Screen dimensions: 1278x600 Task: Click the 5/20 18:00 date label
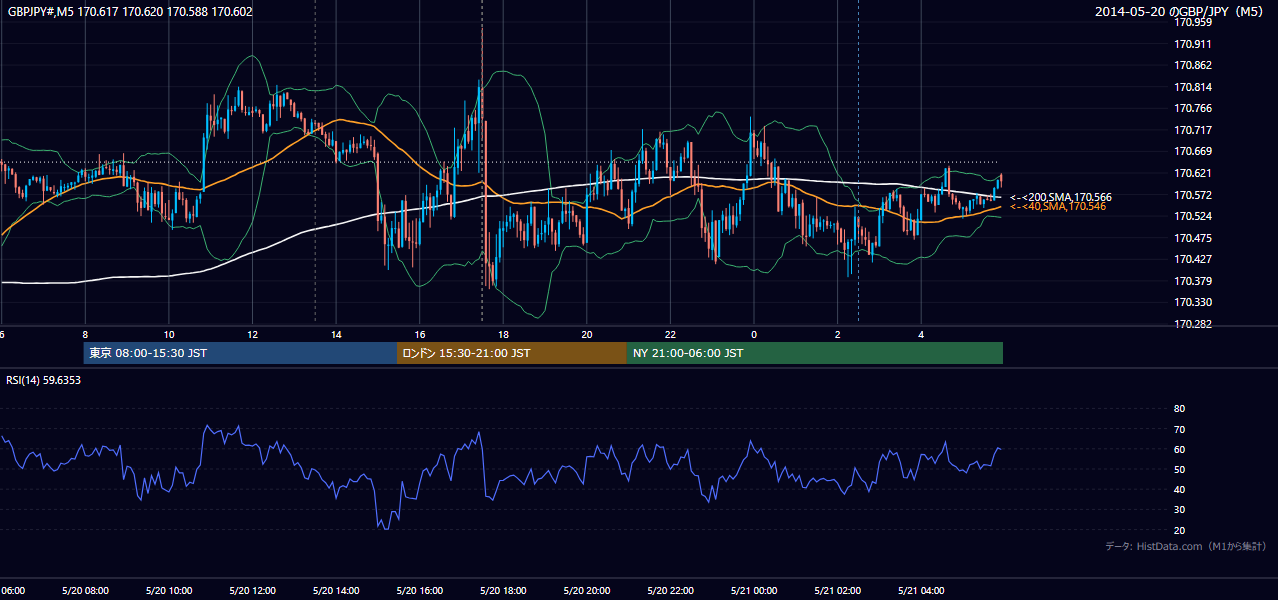[503, 591]
